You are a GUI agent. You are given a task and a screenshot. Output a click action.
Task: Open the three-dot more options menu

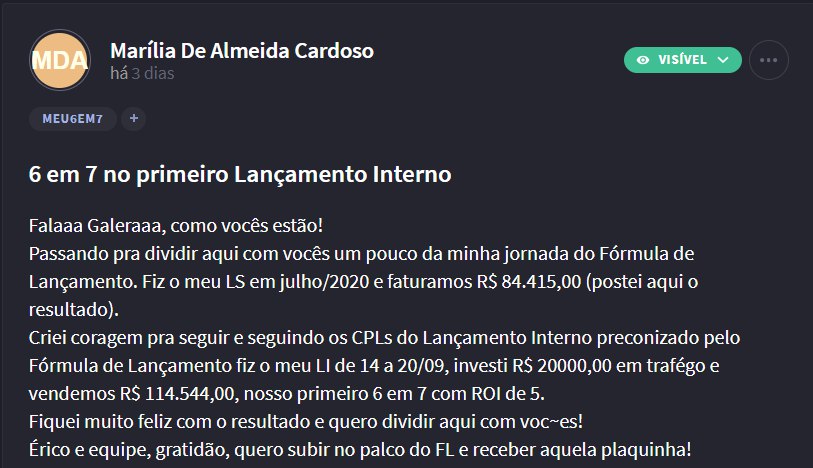[x=768, y=60]
